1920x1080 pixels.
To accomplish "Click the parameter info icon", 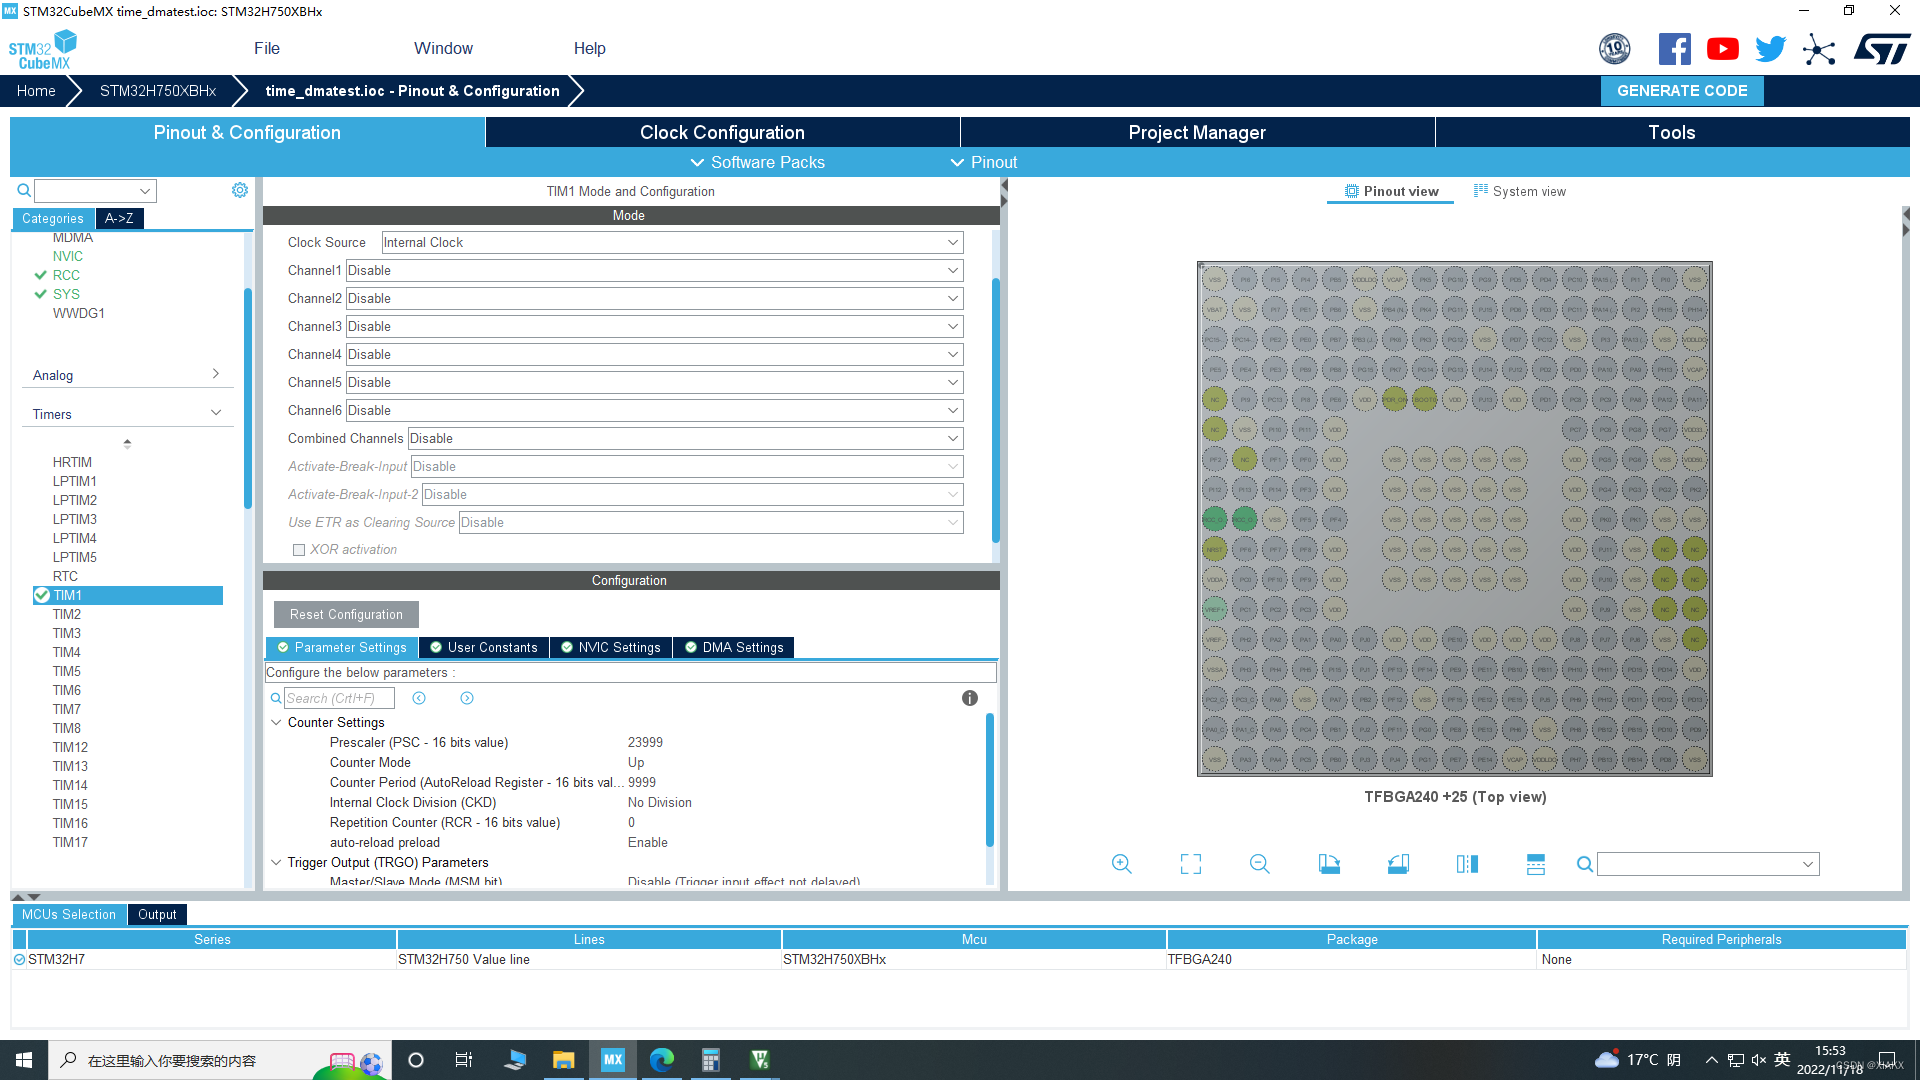I will pyautogui.click(x=969, y=698).
